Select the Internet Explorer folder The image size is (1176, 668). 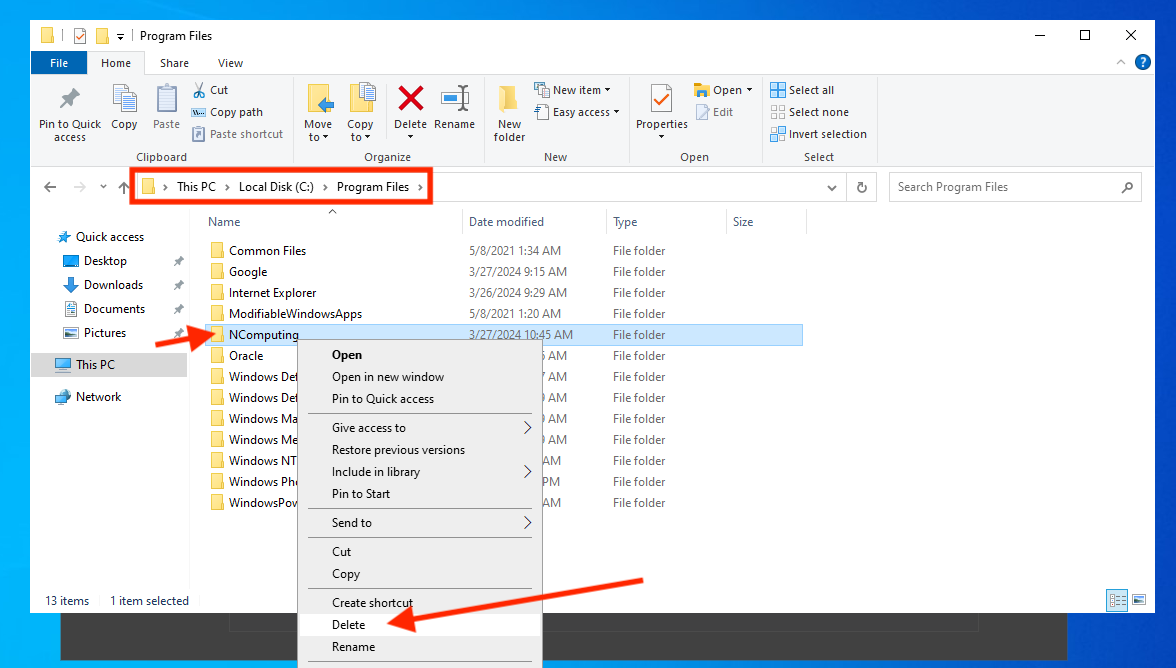[x=504, y=292]
